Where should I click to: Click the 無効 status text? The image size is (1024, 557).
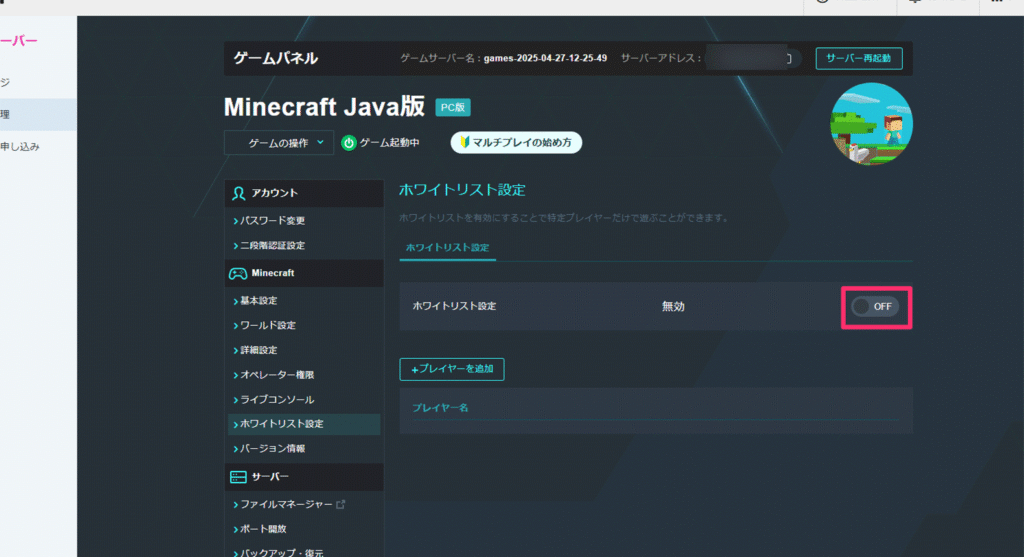click(673, 306)
